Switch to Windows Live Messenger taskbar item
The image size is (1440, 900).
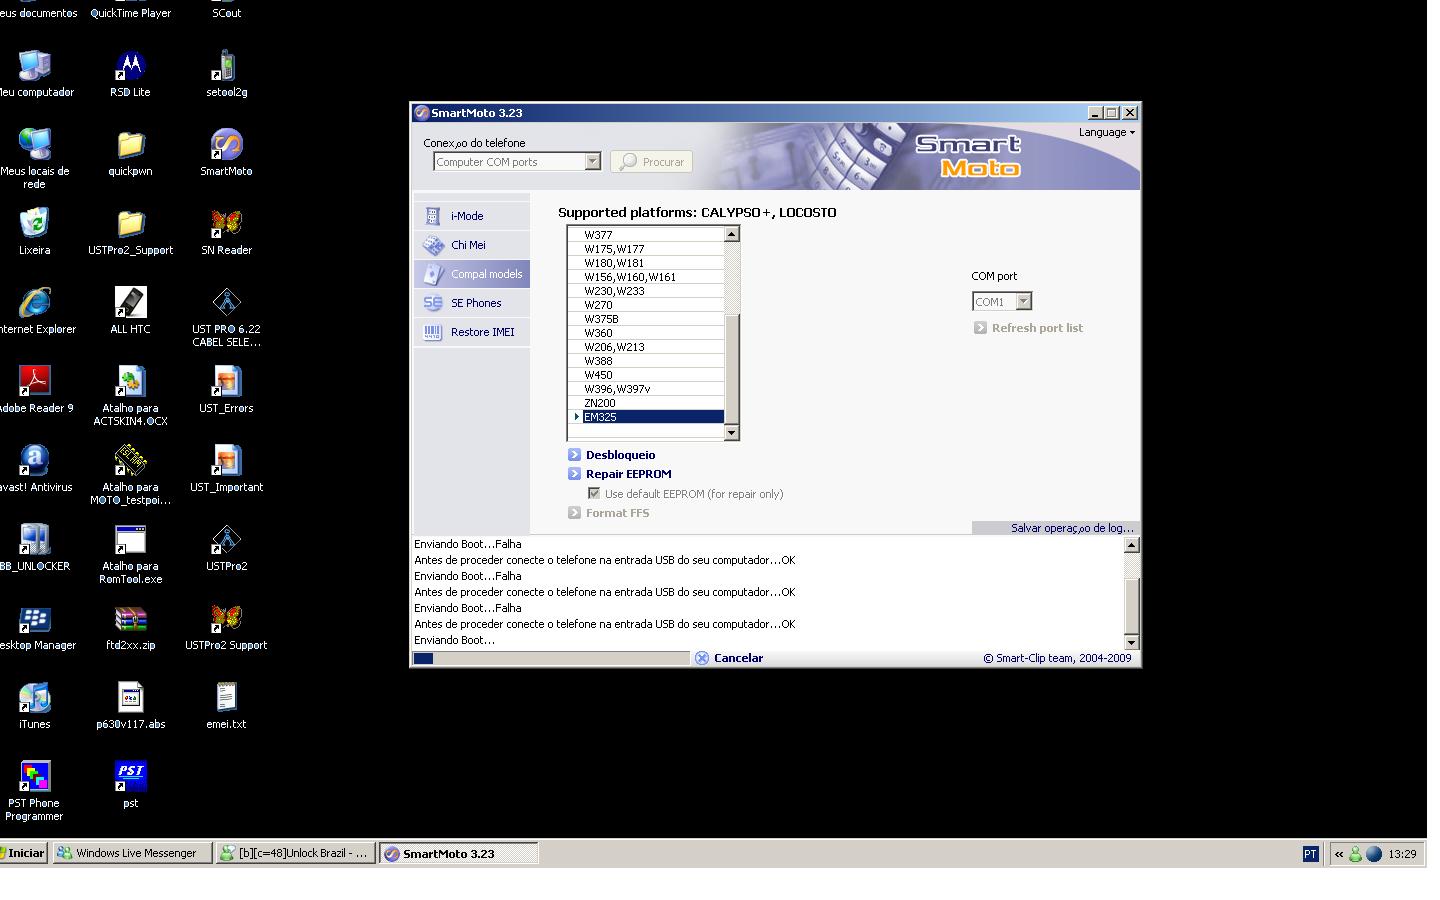[x=133, y=853]
